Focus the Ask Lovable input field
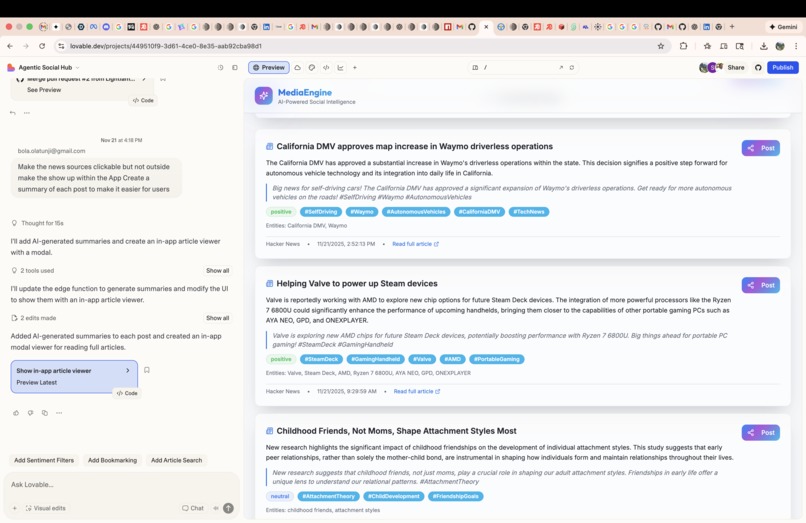 pyautogui.click(x=121, y=484)
